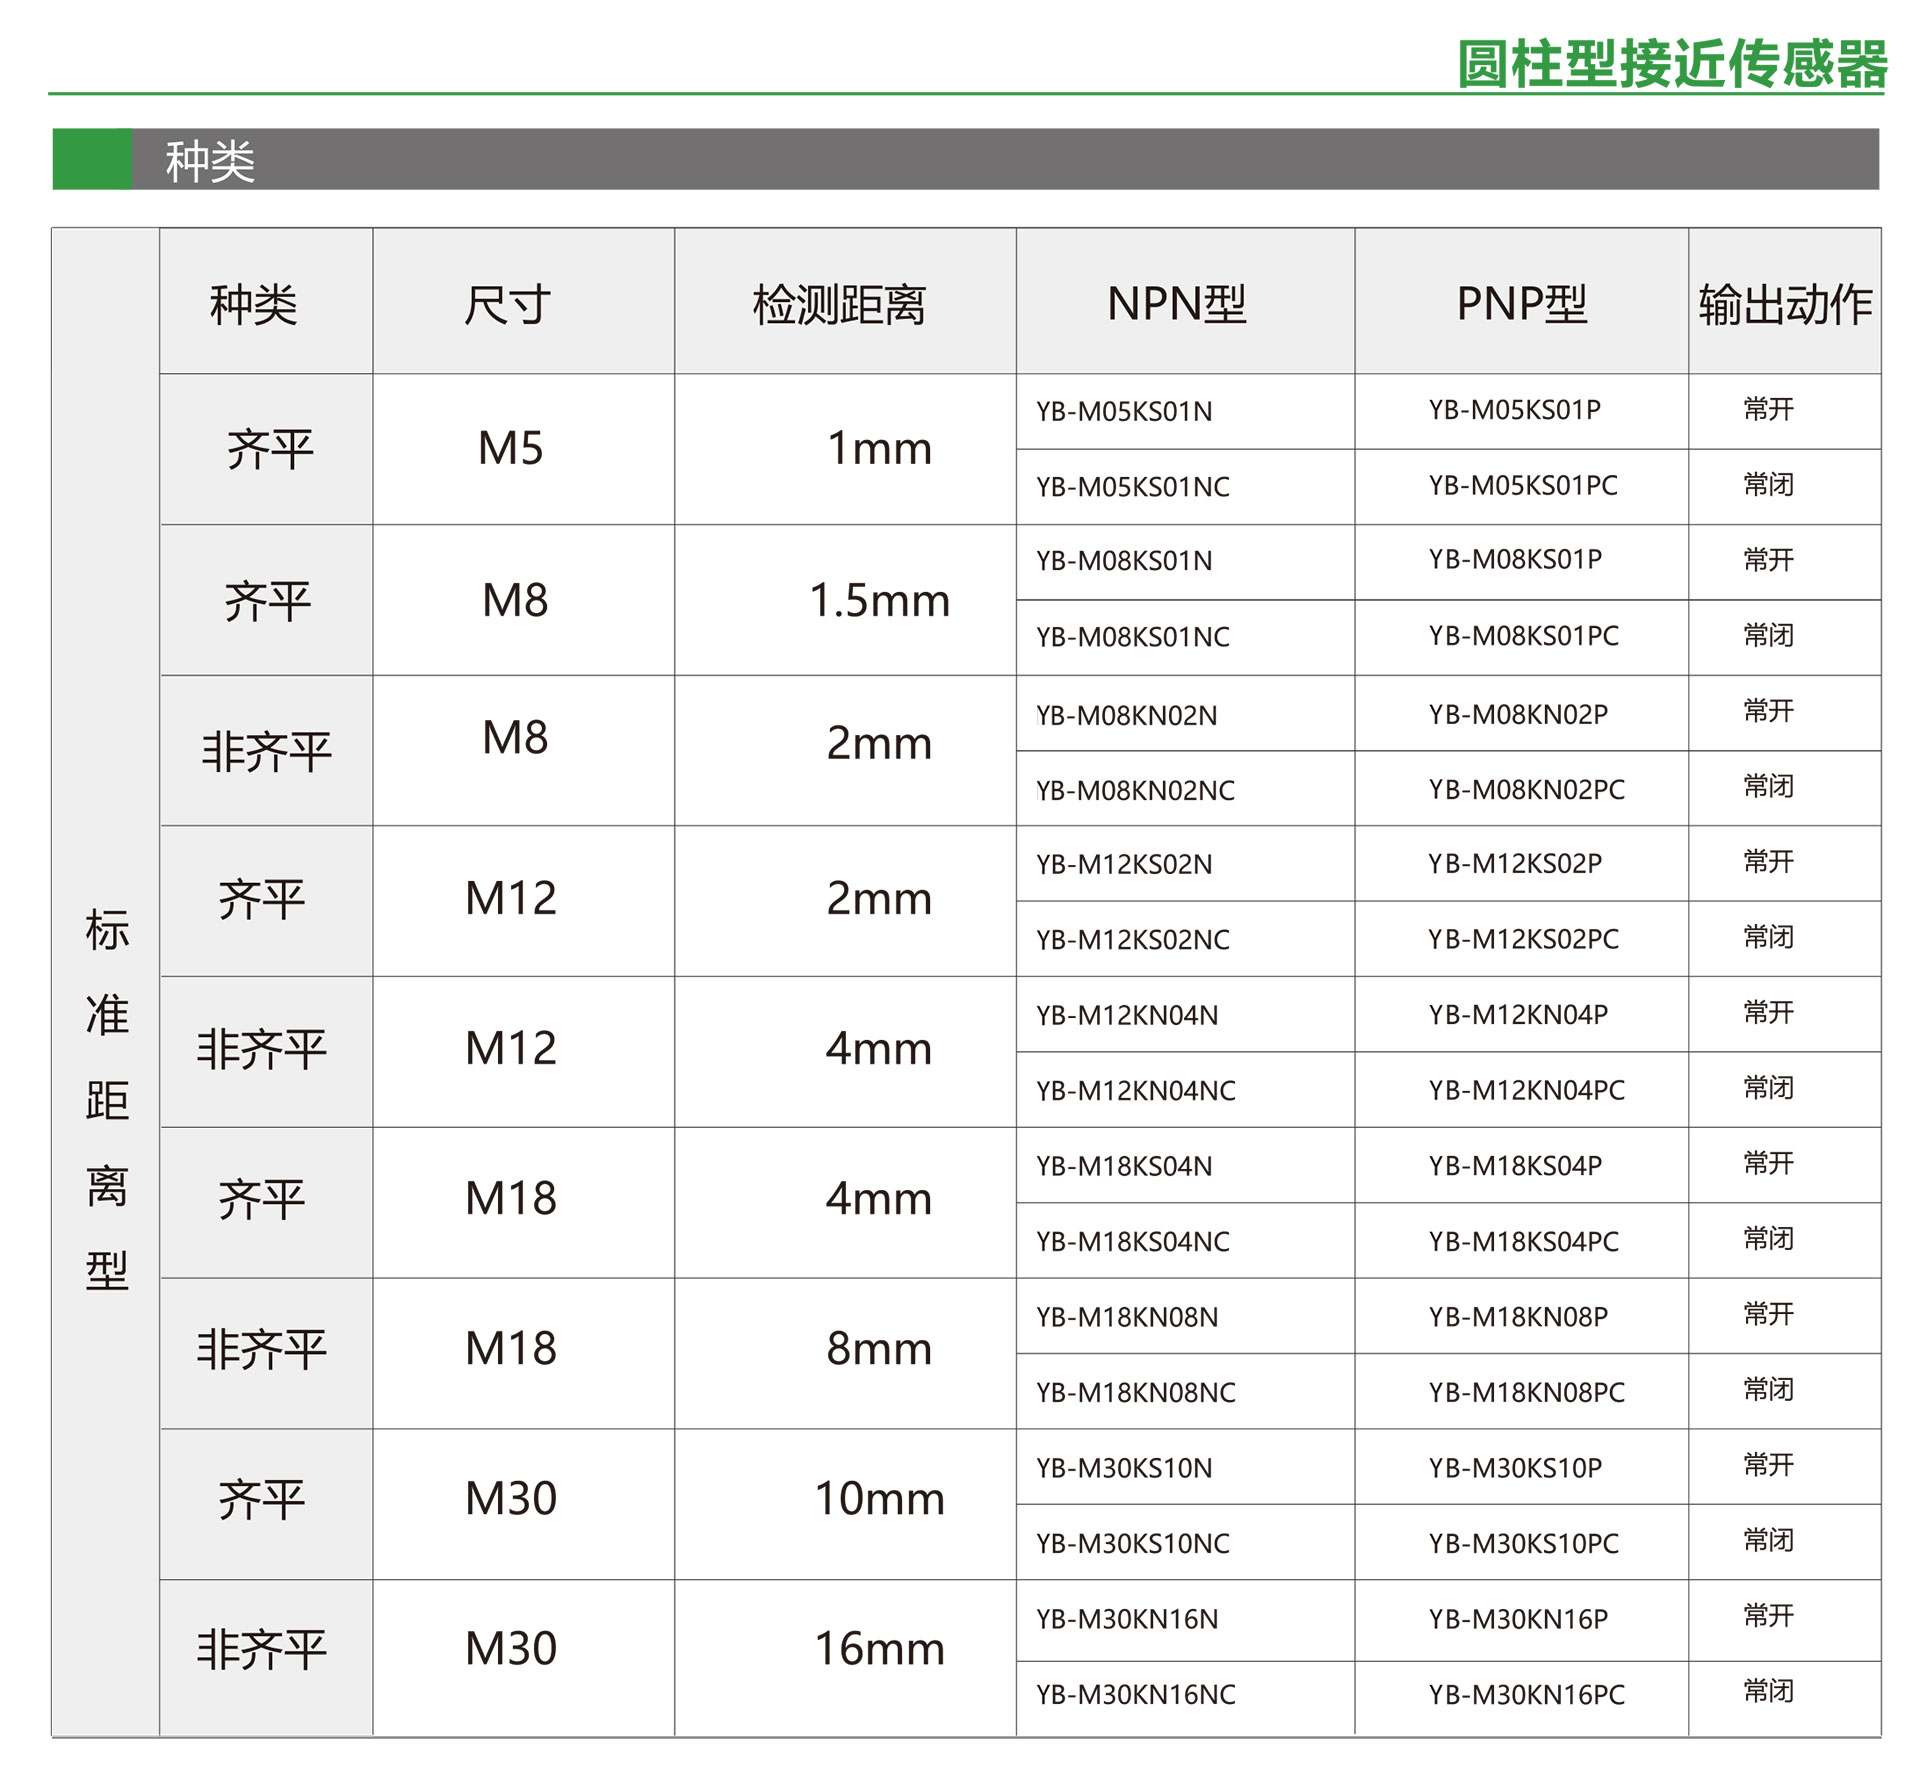This screenshot has height=1783, width=1920.
Task: Click the 尺寸 column header
Action: point(507,304)
